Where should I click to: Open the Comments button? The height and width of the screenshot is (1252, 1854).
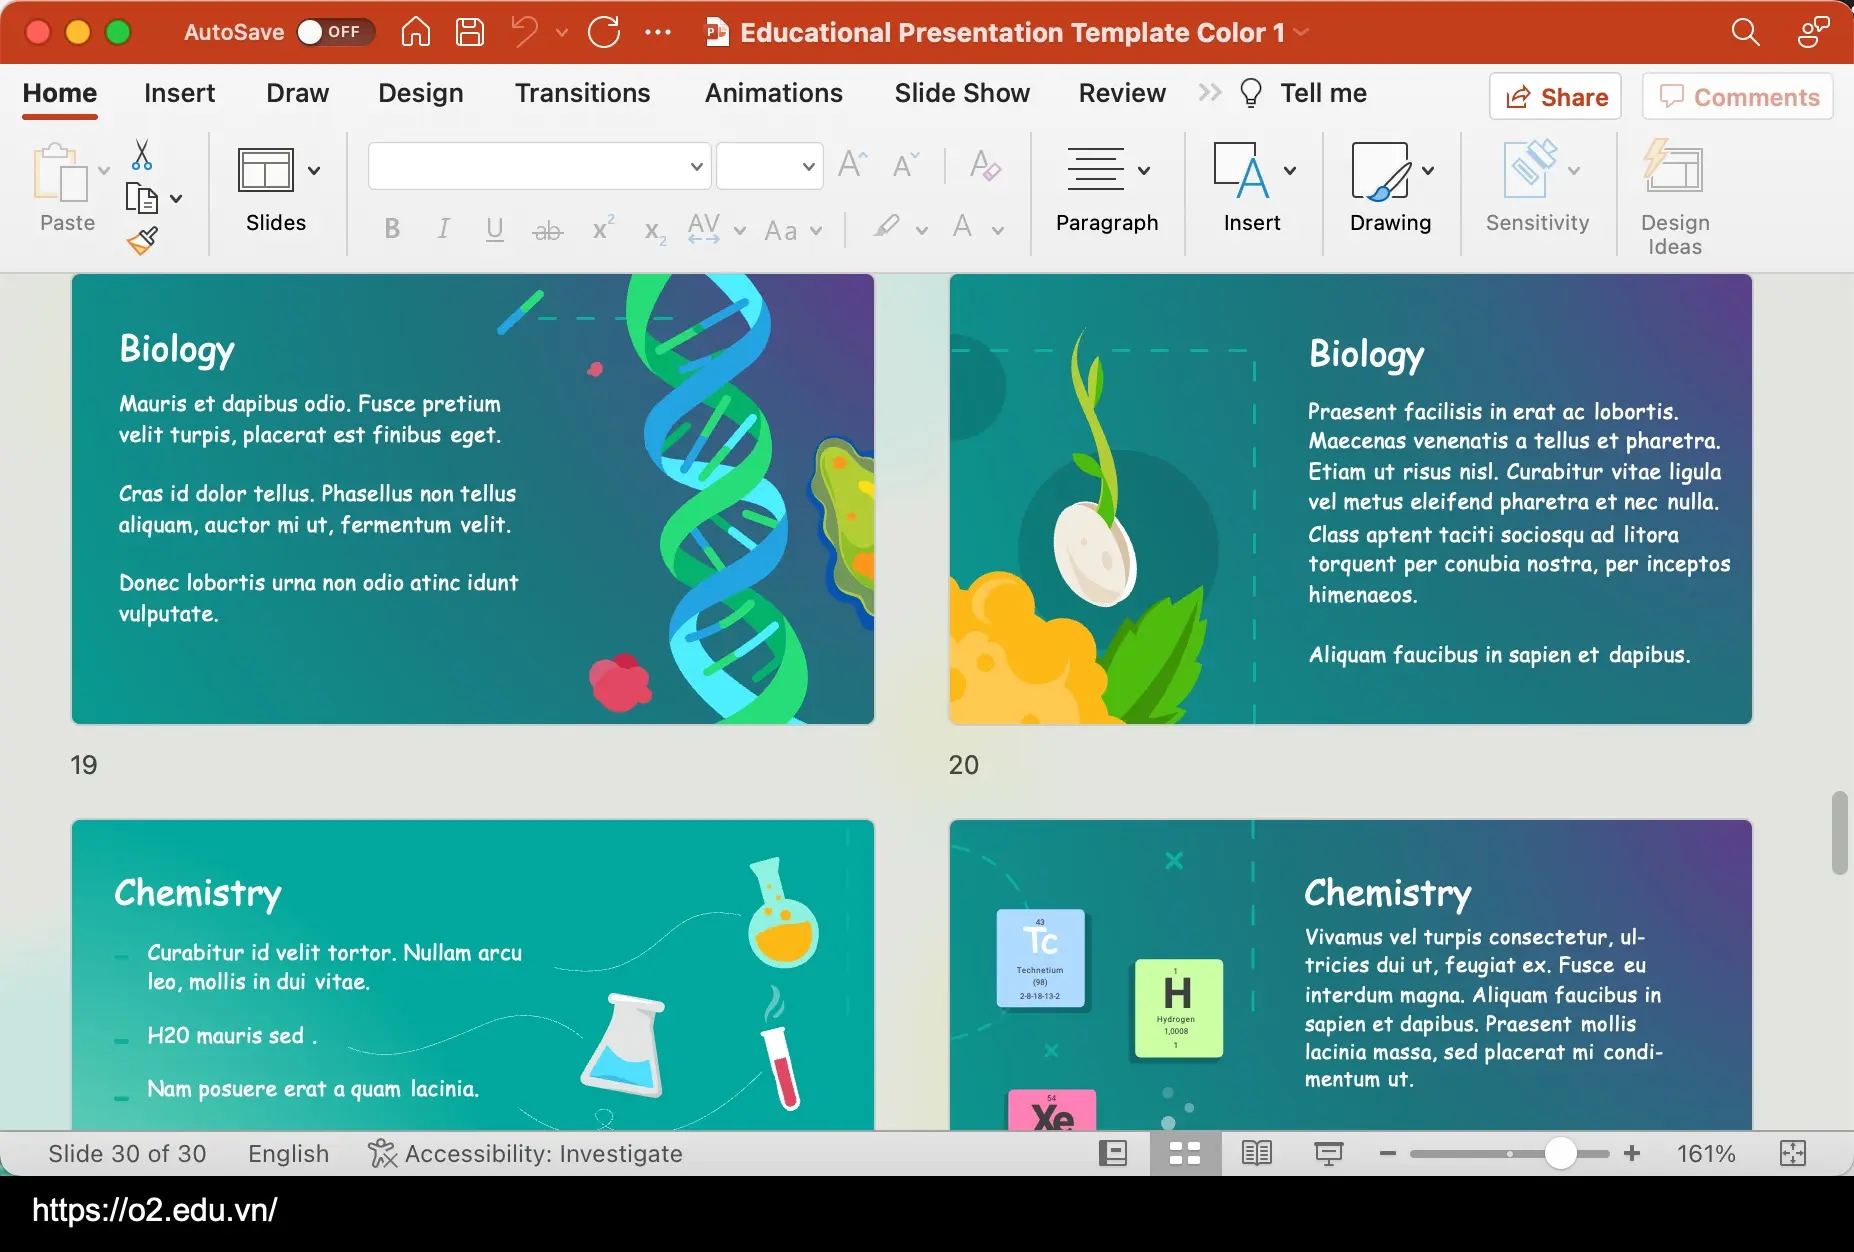(x=1737, y=96)
